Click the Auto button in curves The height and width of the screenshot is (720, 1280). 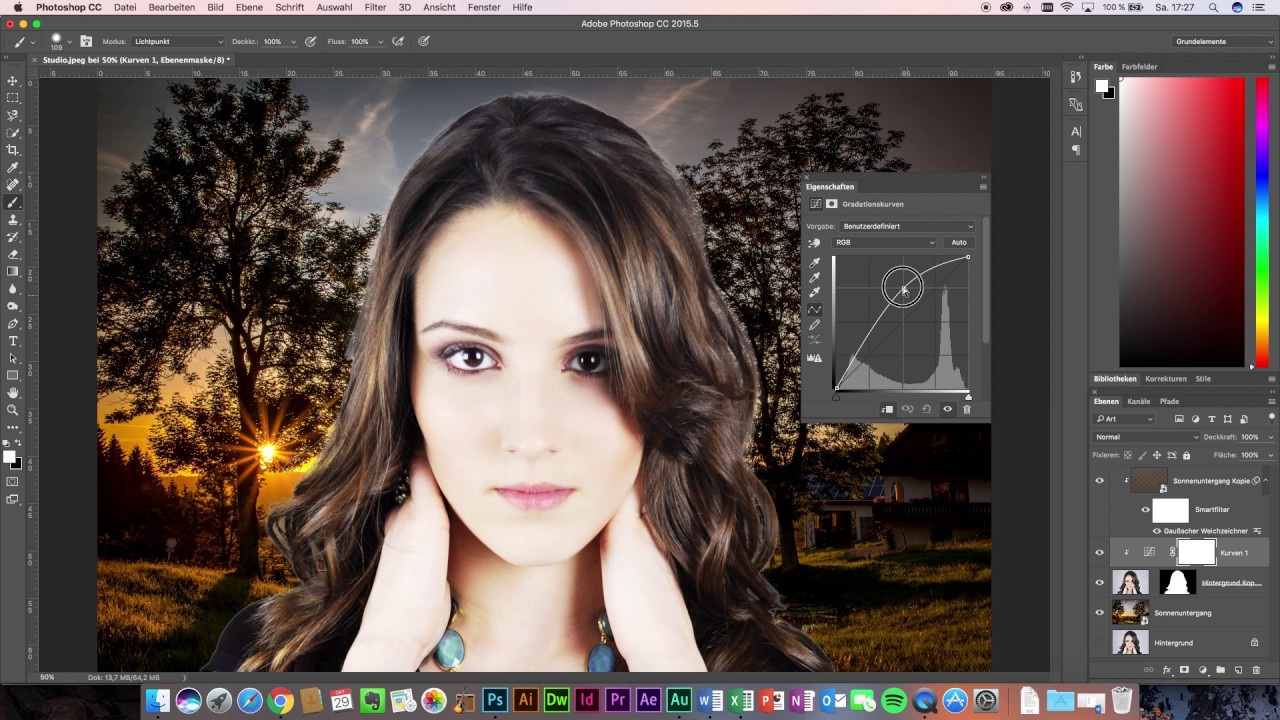point(959,242)
